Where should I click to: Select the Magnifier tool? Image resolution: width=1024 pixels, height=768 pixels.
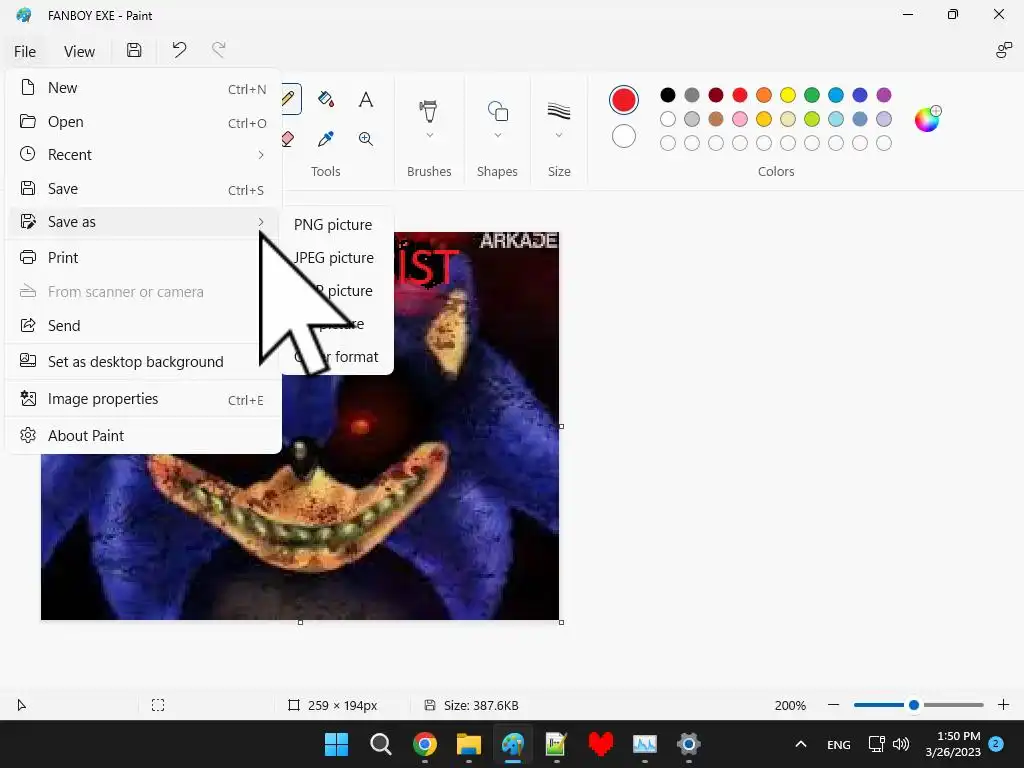tap(366, 138)
